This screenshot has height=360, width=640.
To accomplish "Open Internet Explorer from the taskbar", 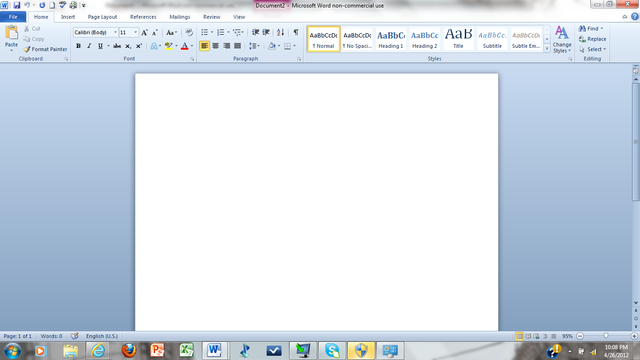I will [98, 350].
